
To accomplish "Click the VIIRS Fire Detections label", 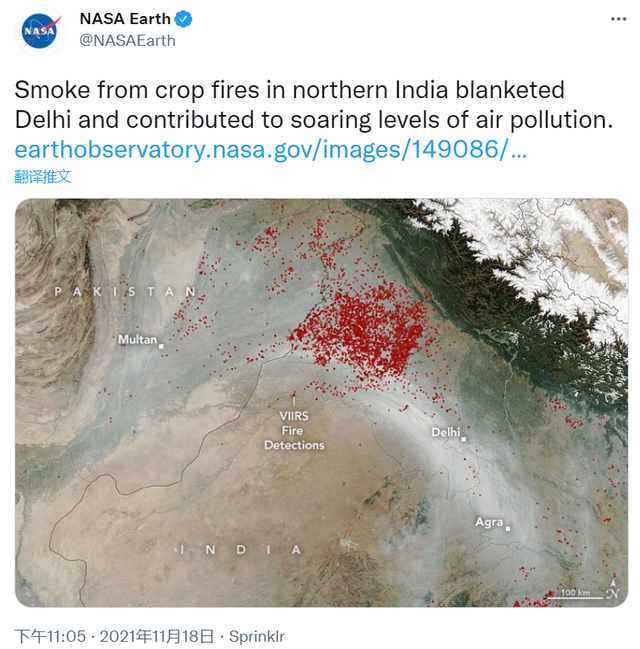I will (x=294, y=430).
